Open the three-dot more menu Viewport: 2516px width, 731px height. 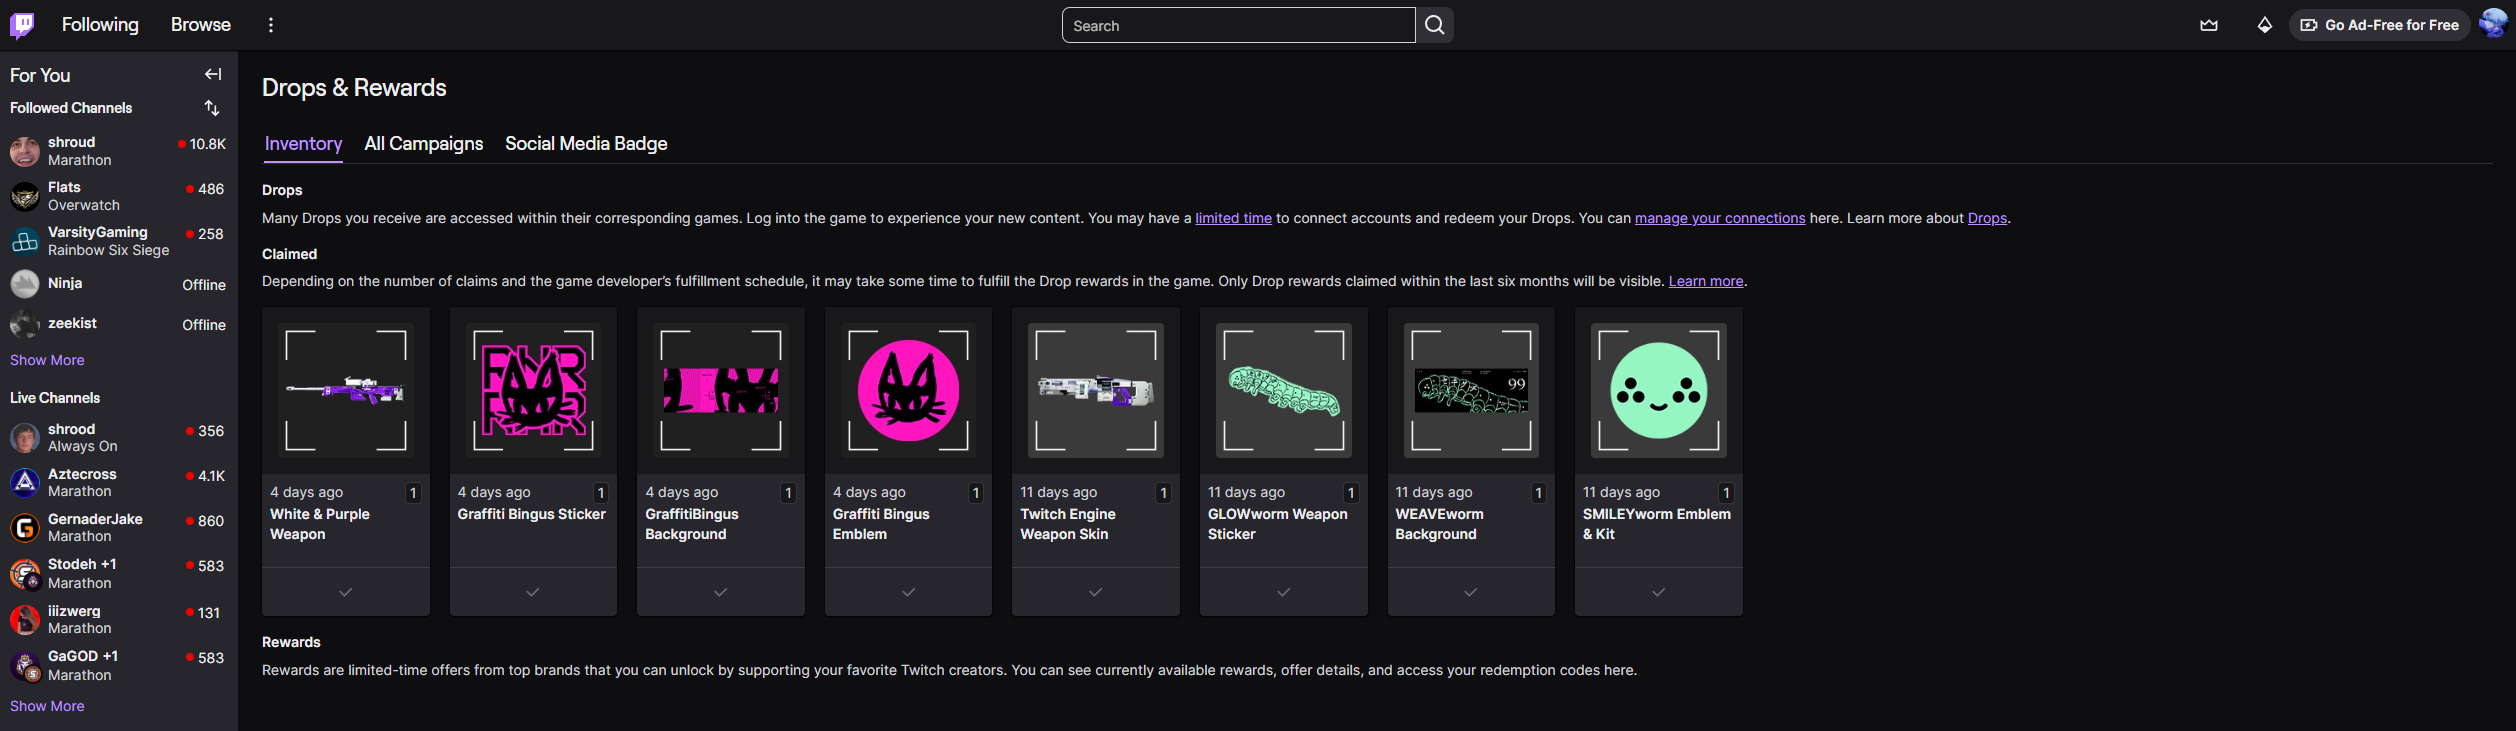click(271, 25)
